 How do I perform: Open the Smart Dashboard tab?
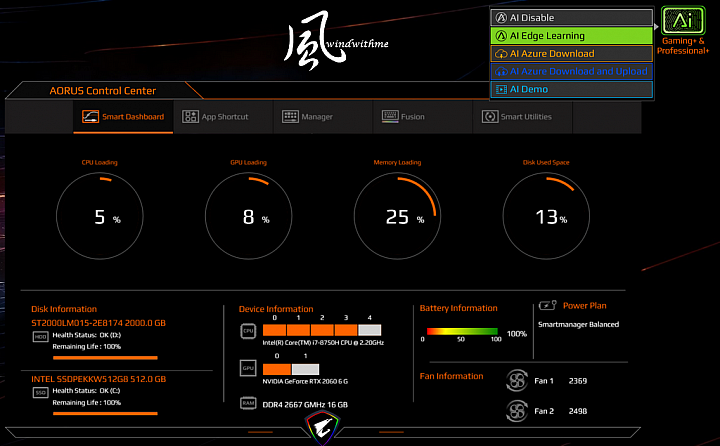[x=123, y=117]
